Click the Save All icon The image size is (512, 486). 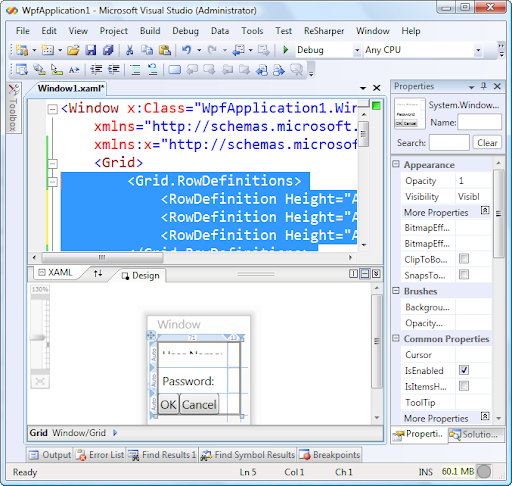(108, 50)
